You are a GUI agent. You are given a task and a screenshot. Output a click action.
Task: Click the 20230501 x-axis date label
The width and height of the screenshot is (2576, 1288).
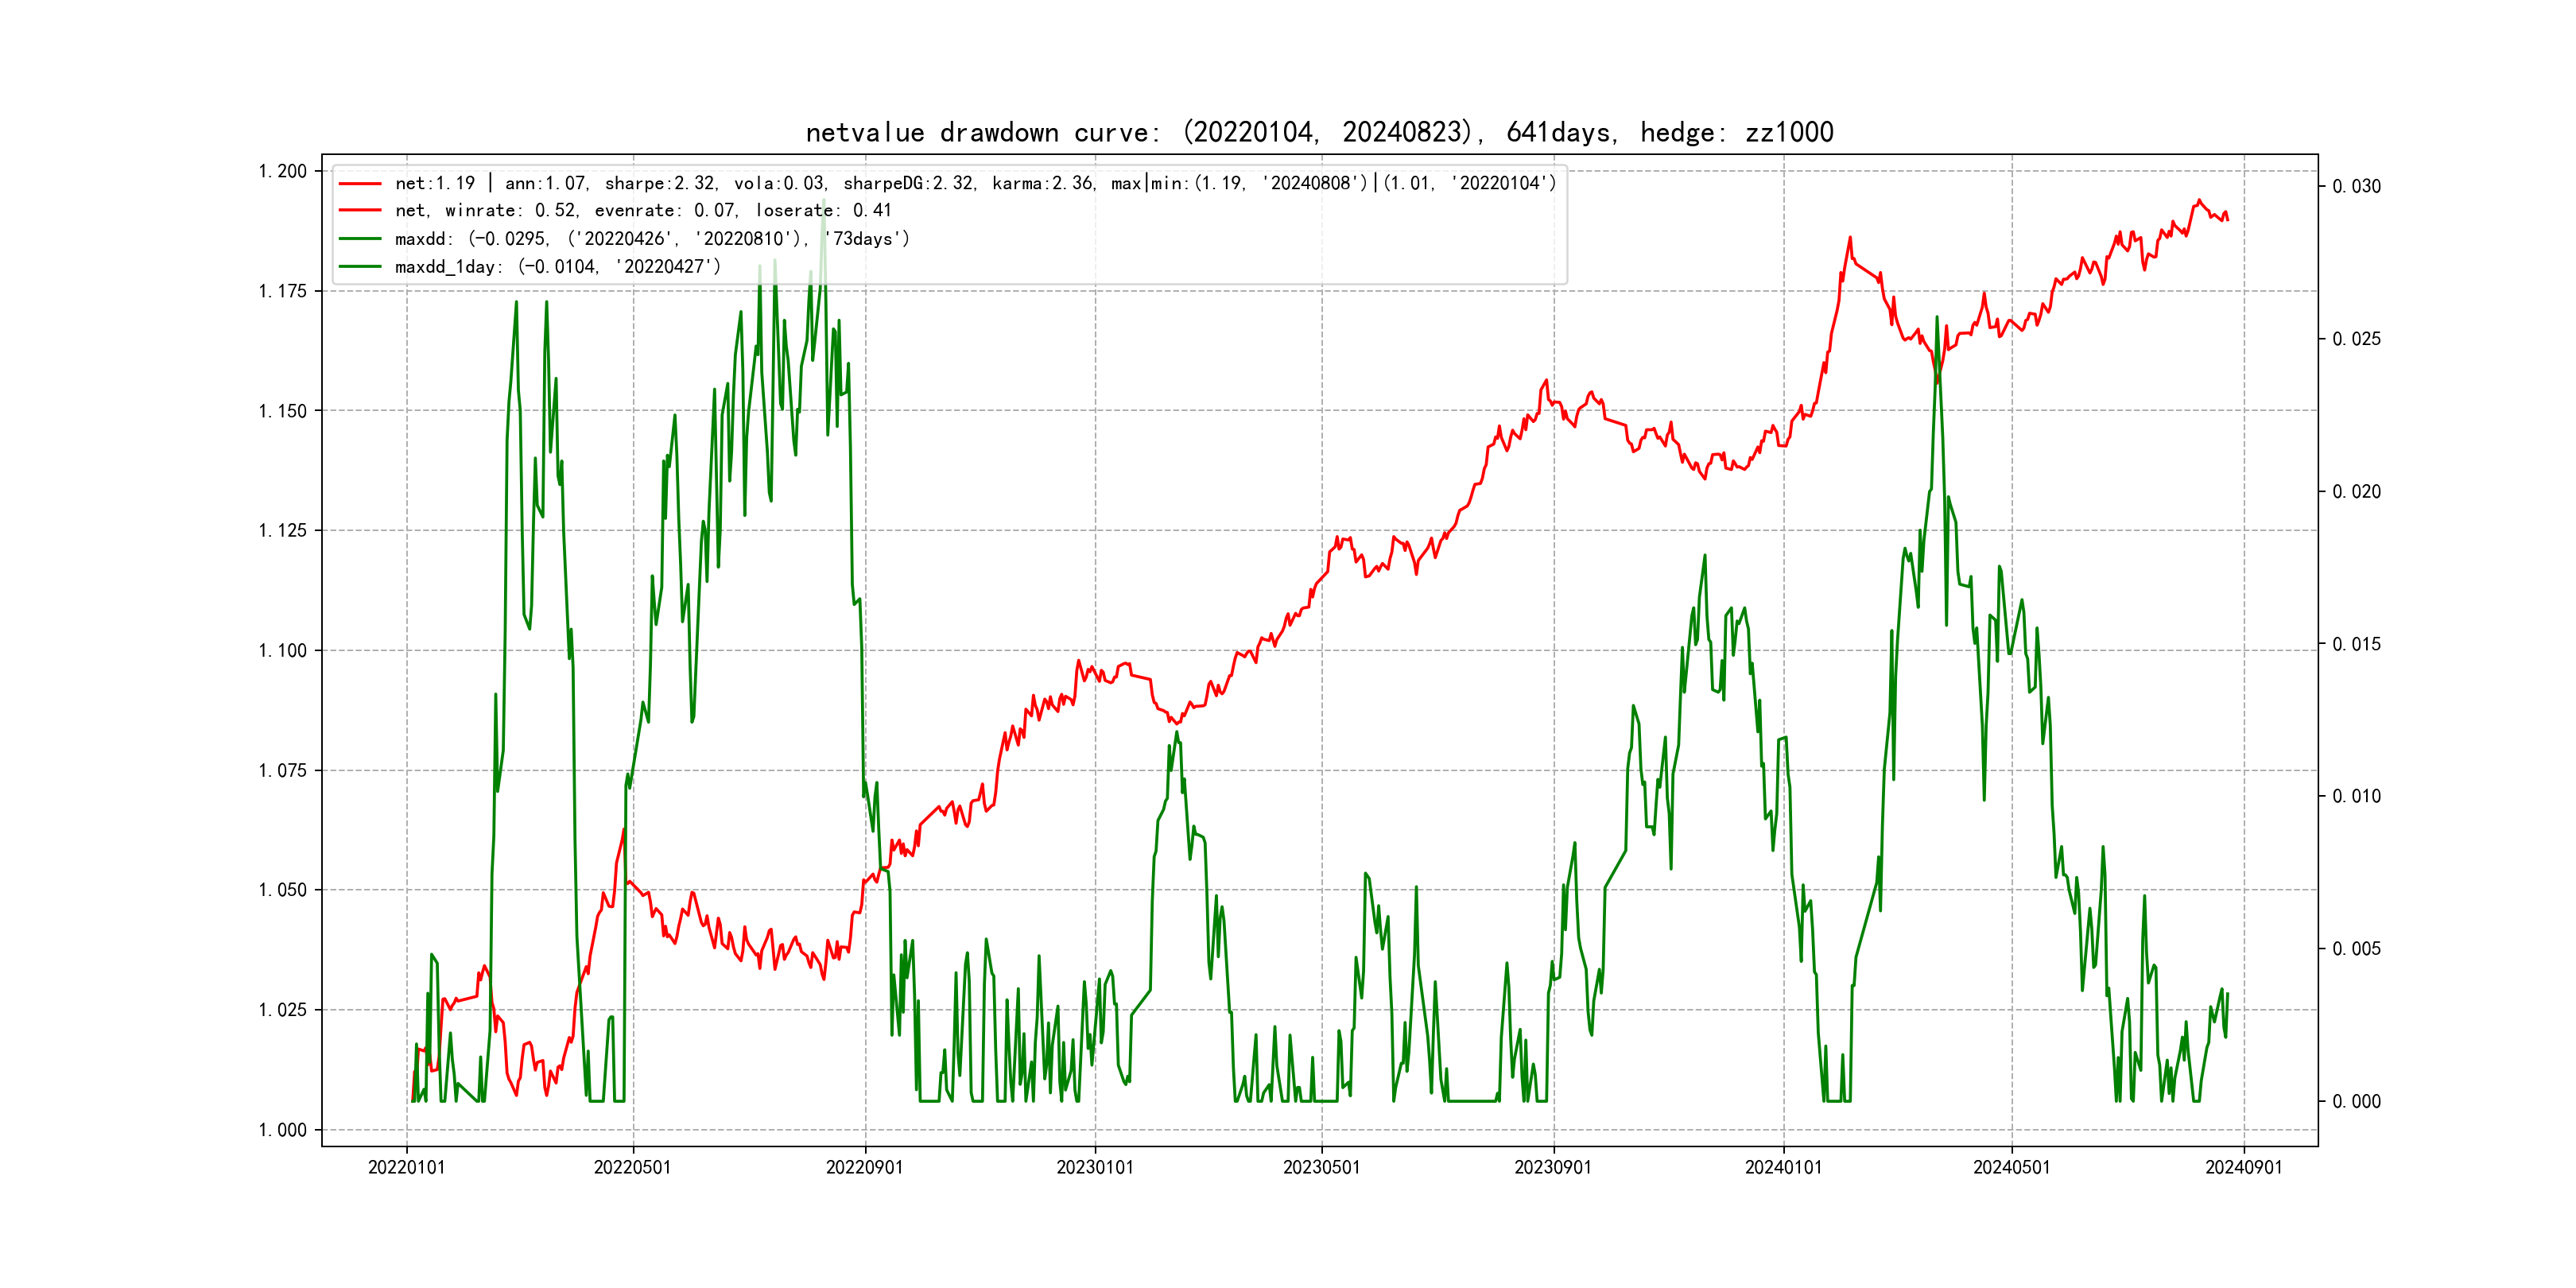[x=1321, y=1167]
